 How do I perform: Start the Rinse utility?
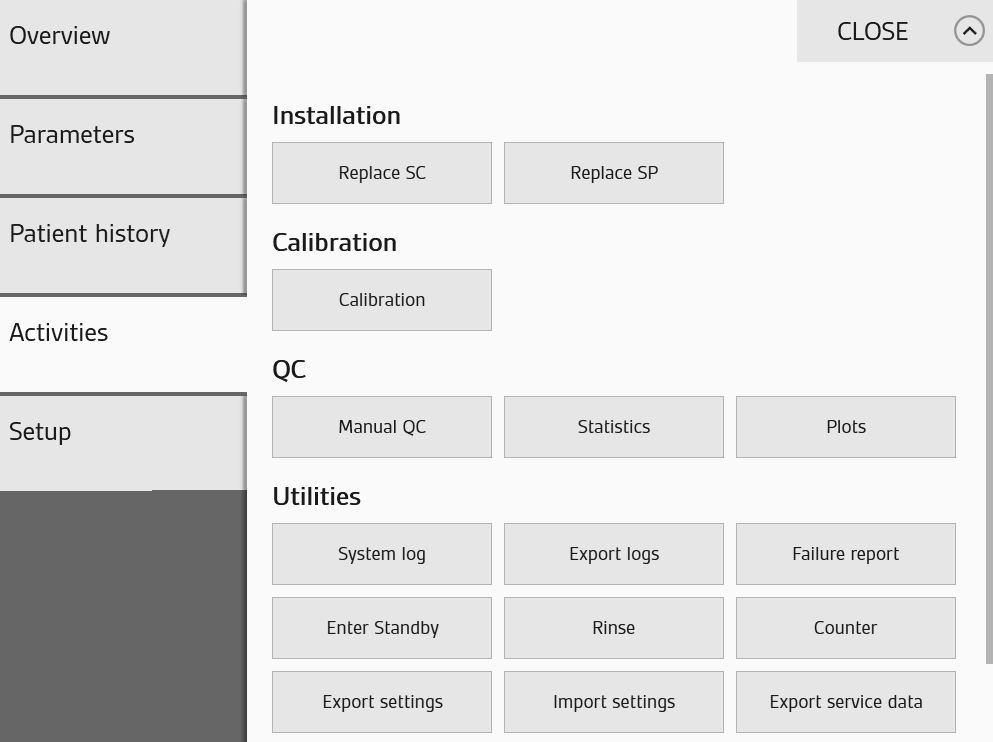(614, 628)
